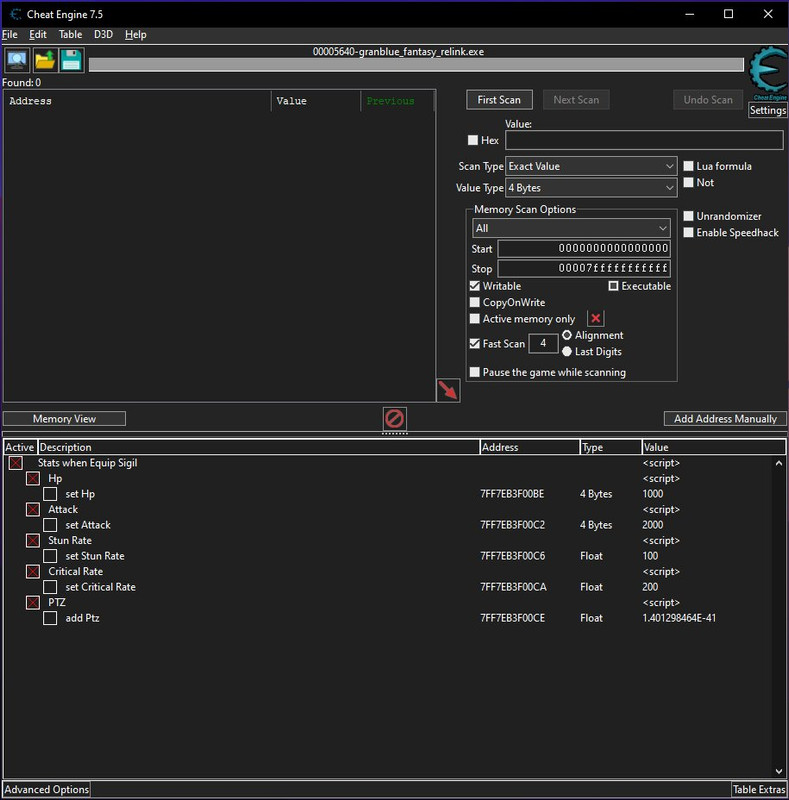Check the Not option
Screen dimensions: 789x800
click(688, 182)
